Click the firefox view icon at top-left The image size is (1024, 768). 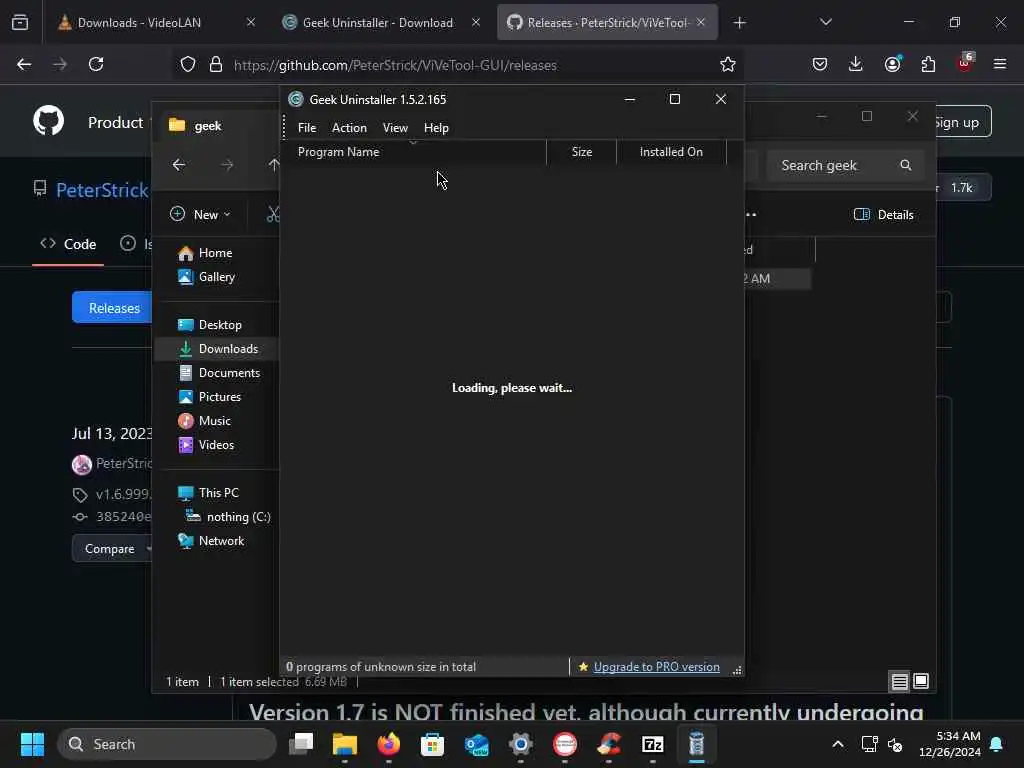coord(20,23)
